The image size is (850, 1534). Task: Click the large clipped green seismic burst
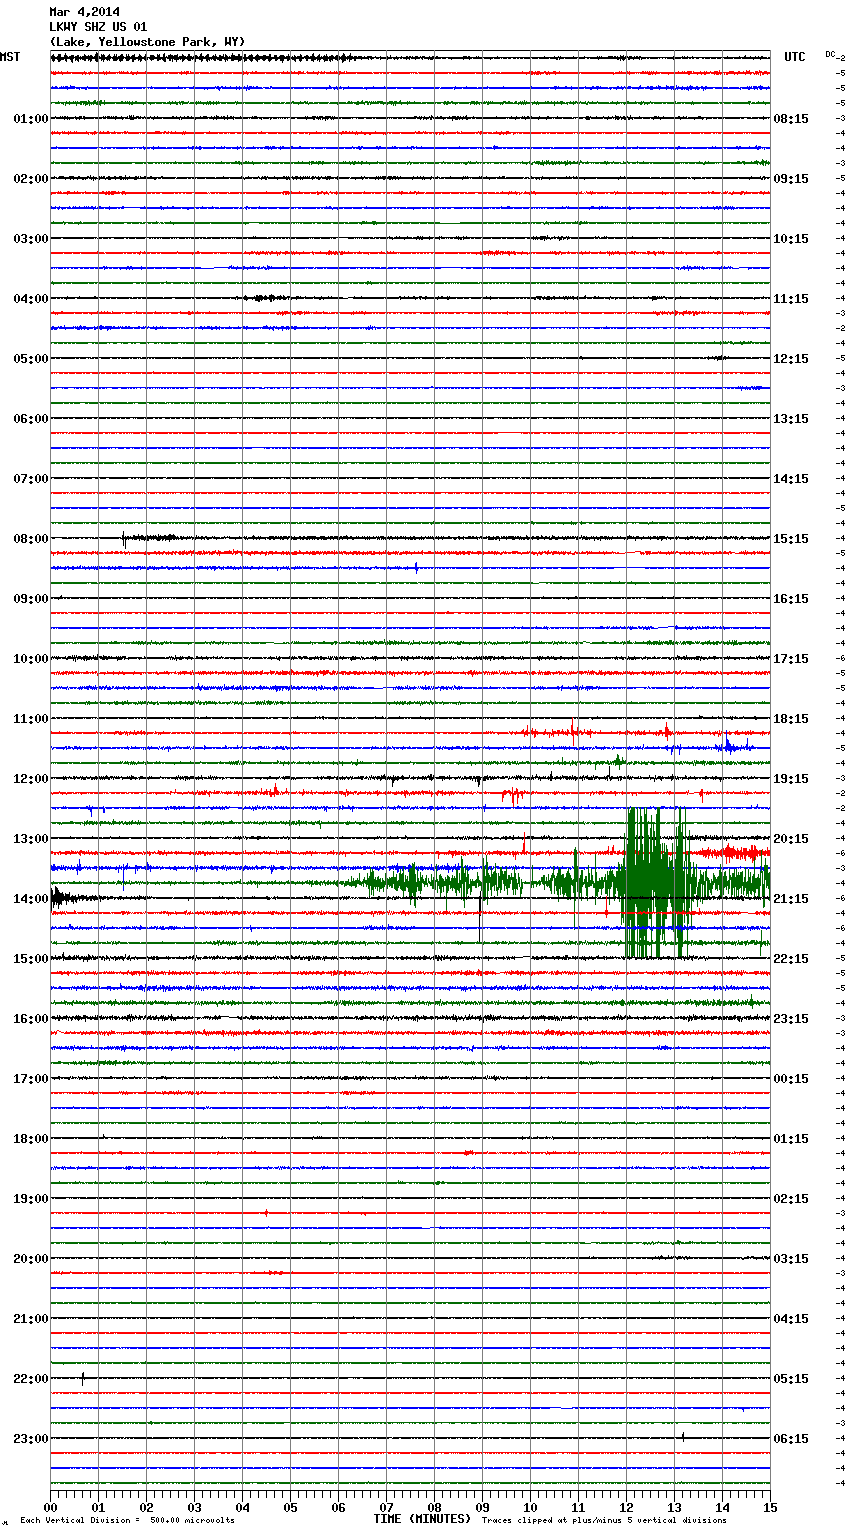tap(656, 883)
